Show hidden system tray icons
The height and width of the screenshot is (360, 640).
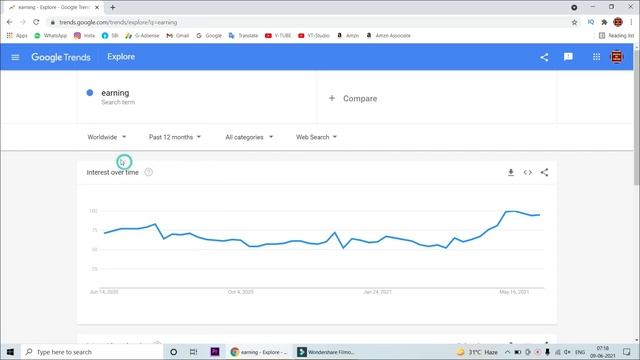(507, 352)
